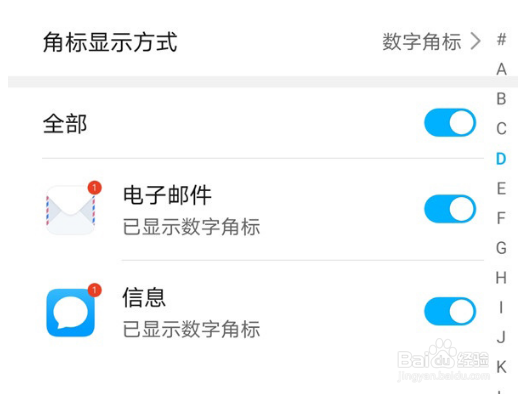Viewport: 519px width, 394px height.
Task: Turn off 信息 badge switch
Action: click(x=450, y=311)
